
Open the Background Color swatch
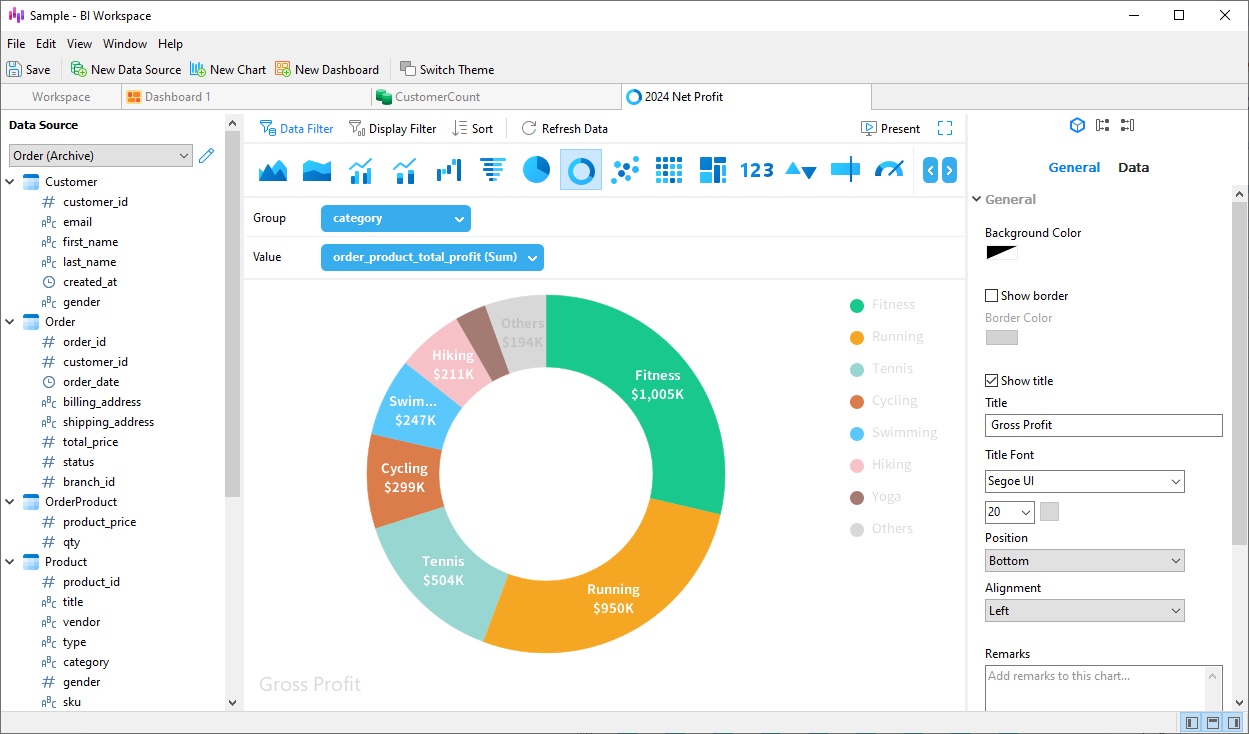tap(1001, 252)
